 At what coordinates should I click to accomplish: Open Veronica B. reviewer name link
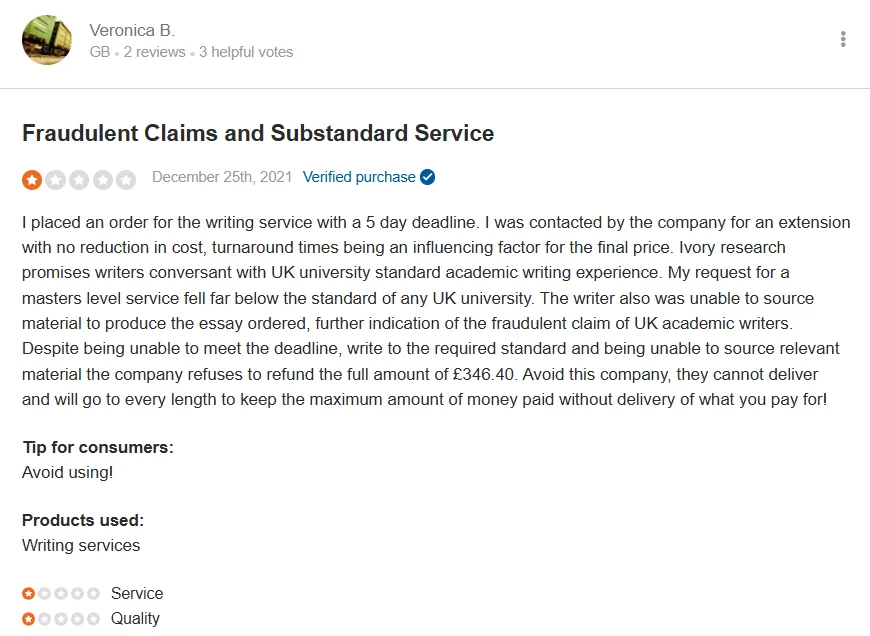coord(132,30)
